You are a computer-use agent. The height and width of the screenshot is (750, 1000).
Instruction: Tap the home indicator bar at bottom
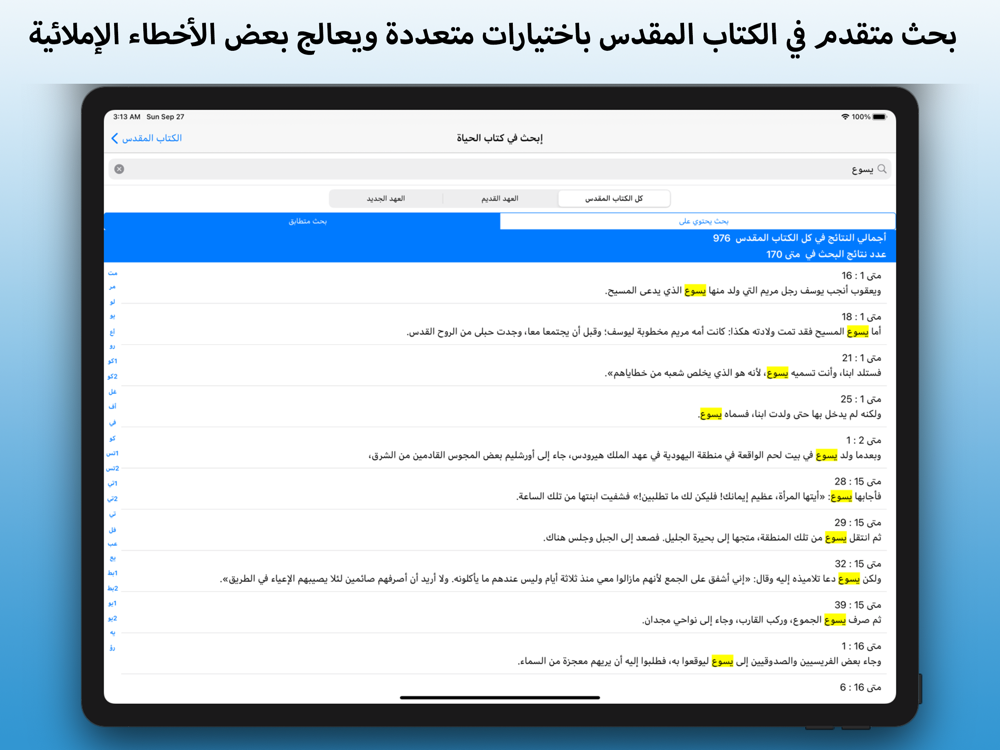click(500, 698)
